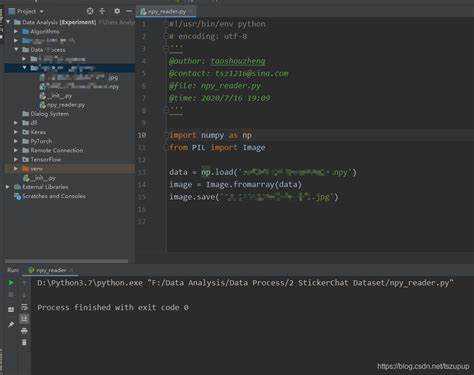Open Project panel settings via the gear icon

point(117,11)
